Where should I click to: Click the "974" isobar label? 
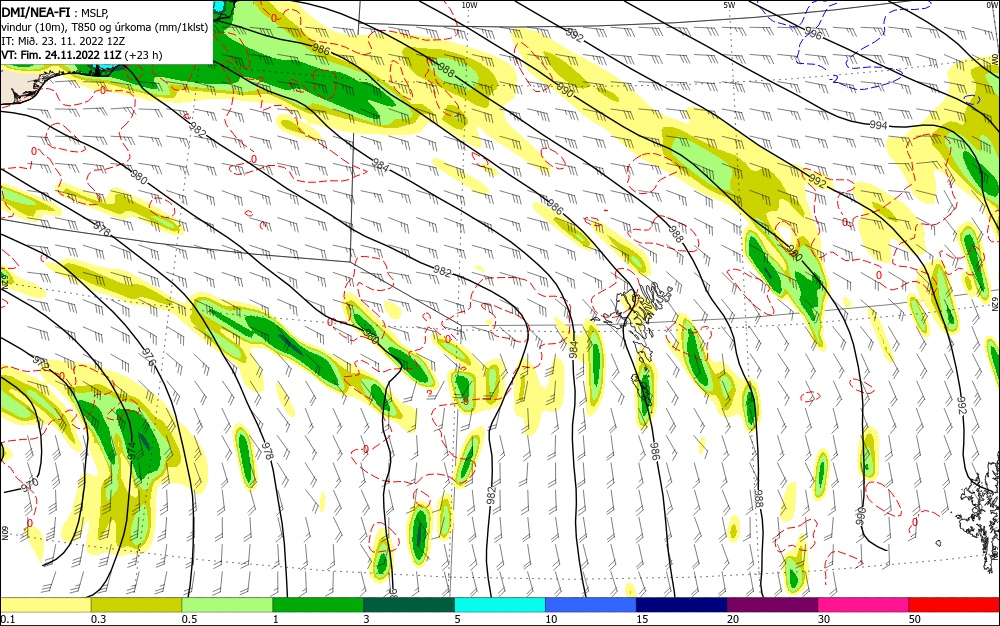coord(131,451)
